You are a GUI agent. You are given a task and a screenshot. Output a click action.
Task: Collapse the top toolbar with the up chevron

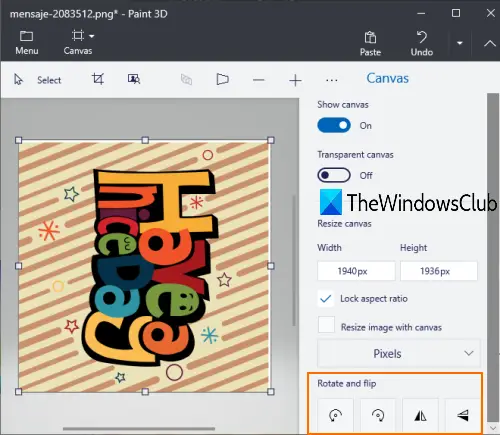coord(490,44)
